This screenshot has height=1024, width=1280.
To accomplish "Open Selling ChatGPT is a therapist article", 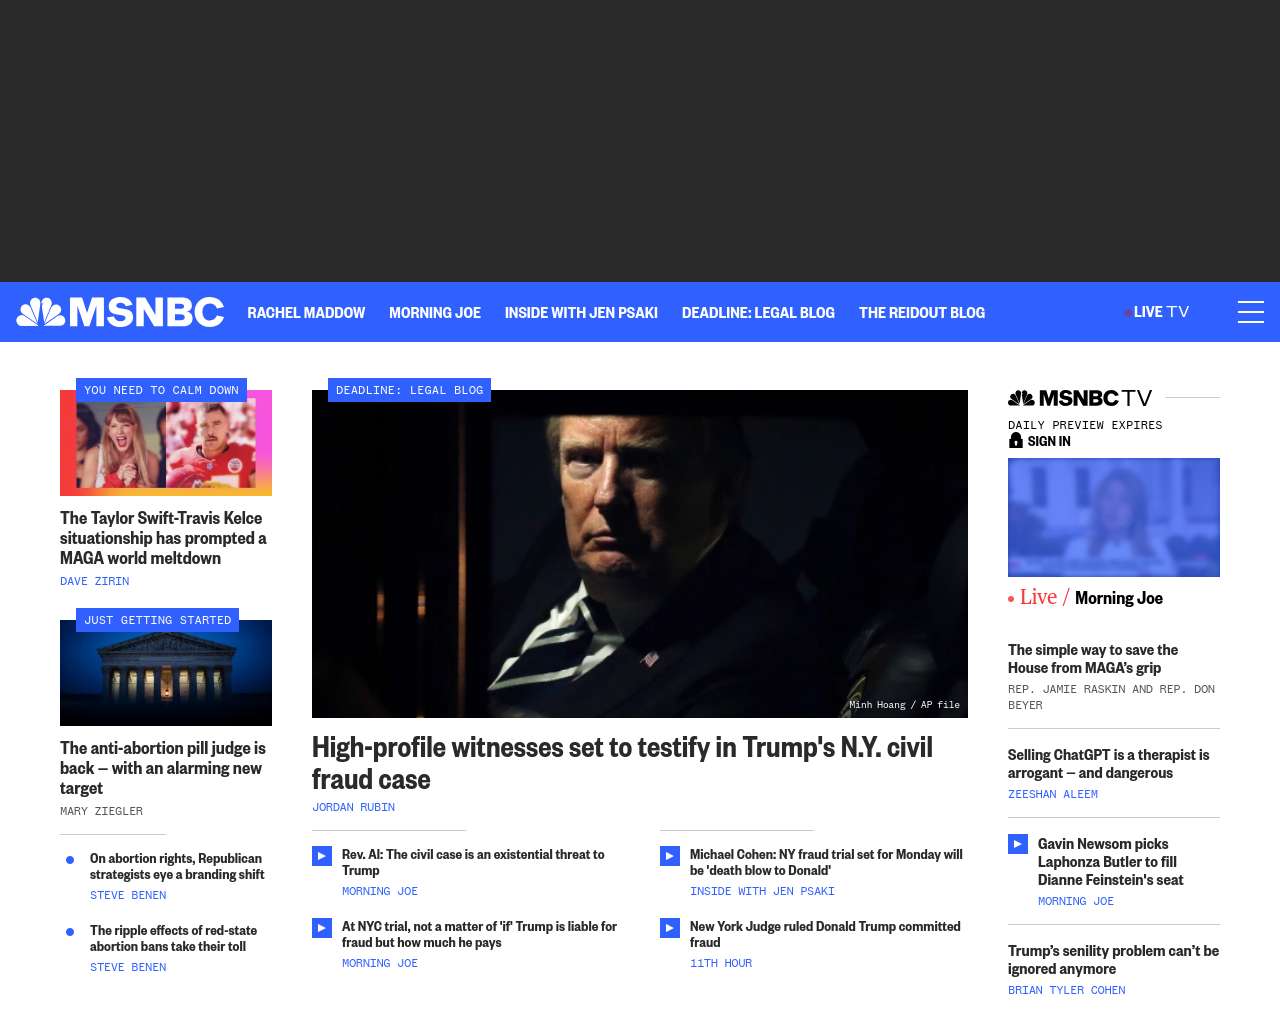I will point(1108,764).
